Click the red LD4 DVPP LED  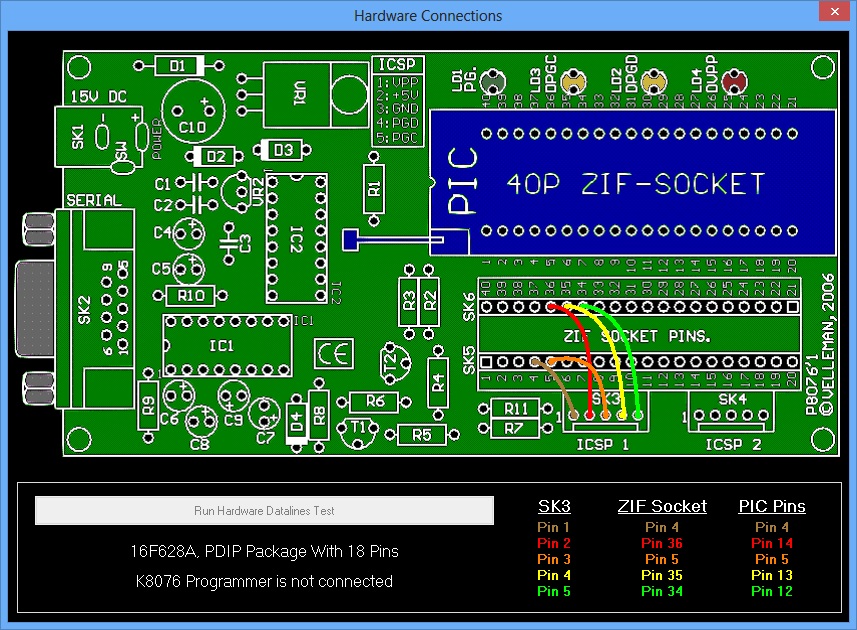[x=734, y=83]
